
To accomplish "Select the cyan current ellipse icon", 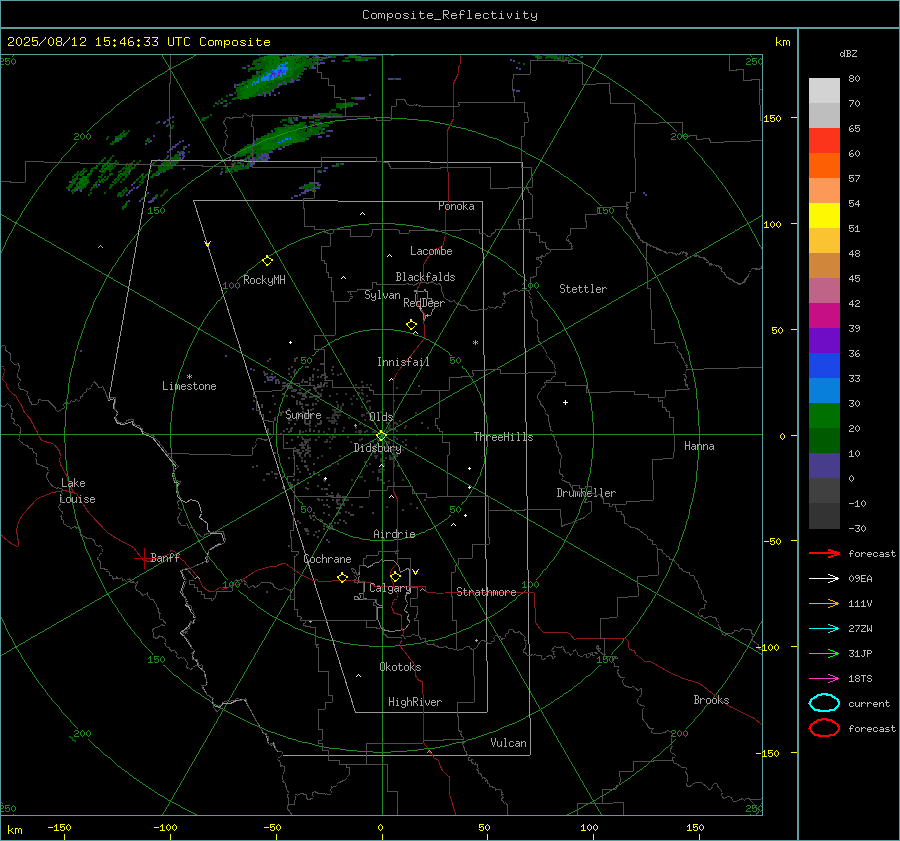I will click(x=824, y=703).
